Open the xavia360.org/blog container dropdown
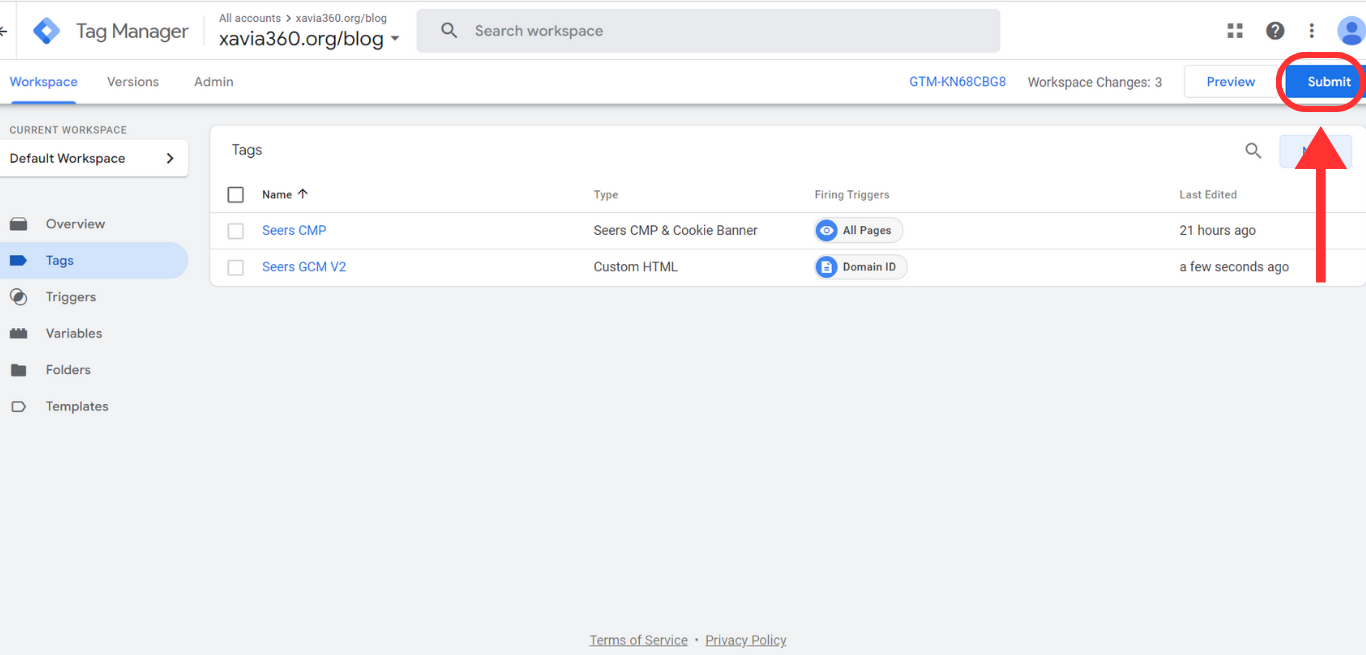This screenshot has height=655, width=1366. point(309,38)
